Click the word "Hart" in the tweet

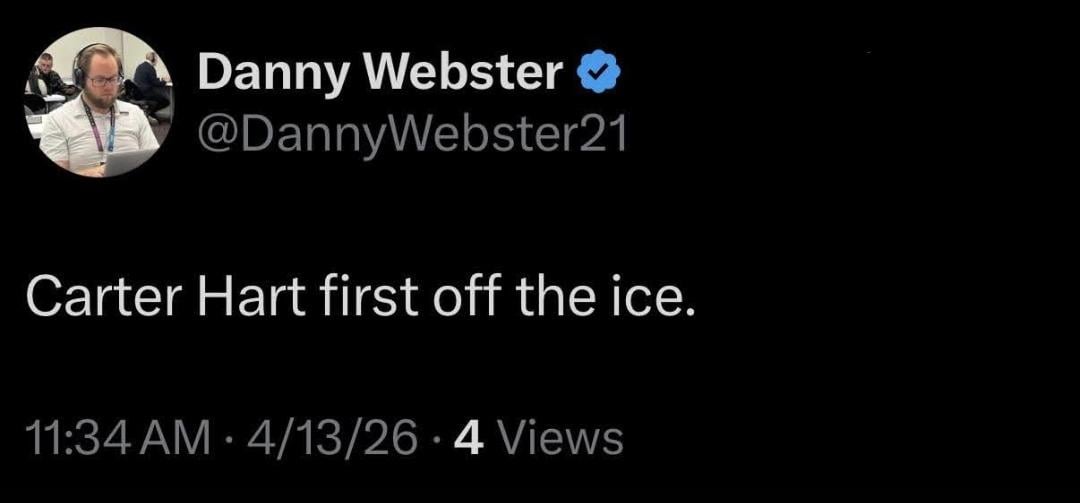tap(231, 299)
